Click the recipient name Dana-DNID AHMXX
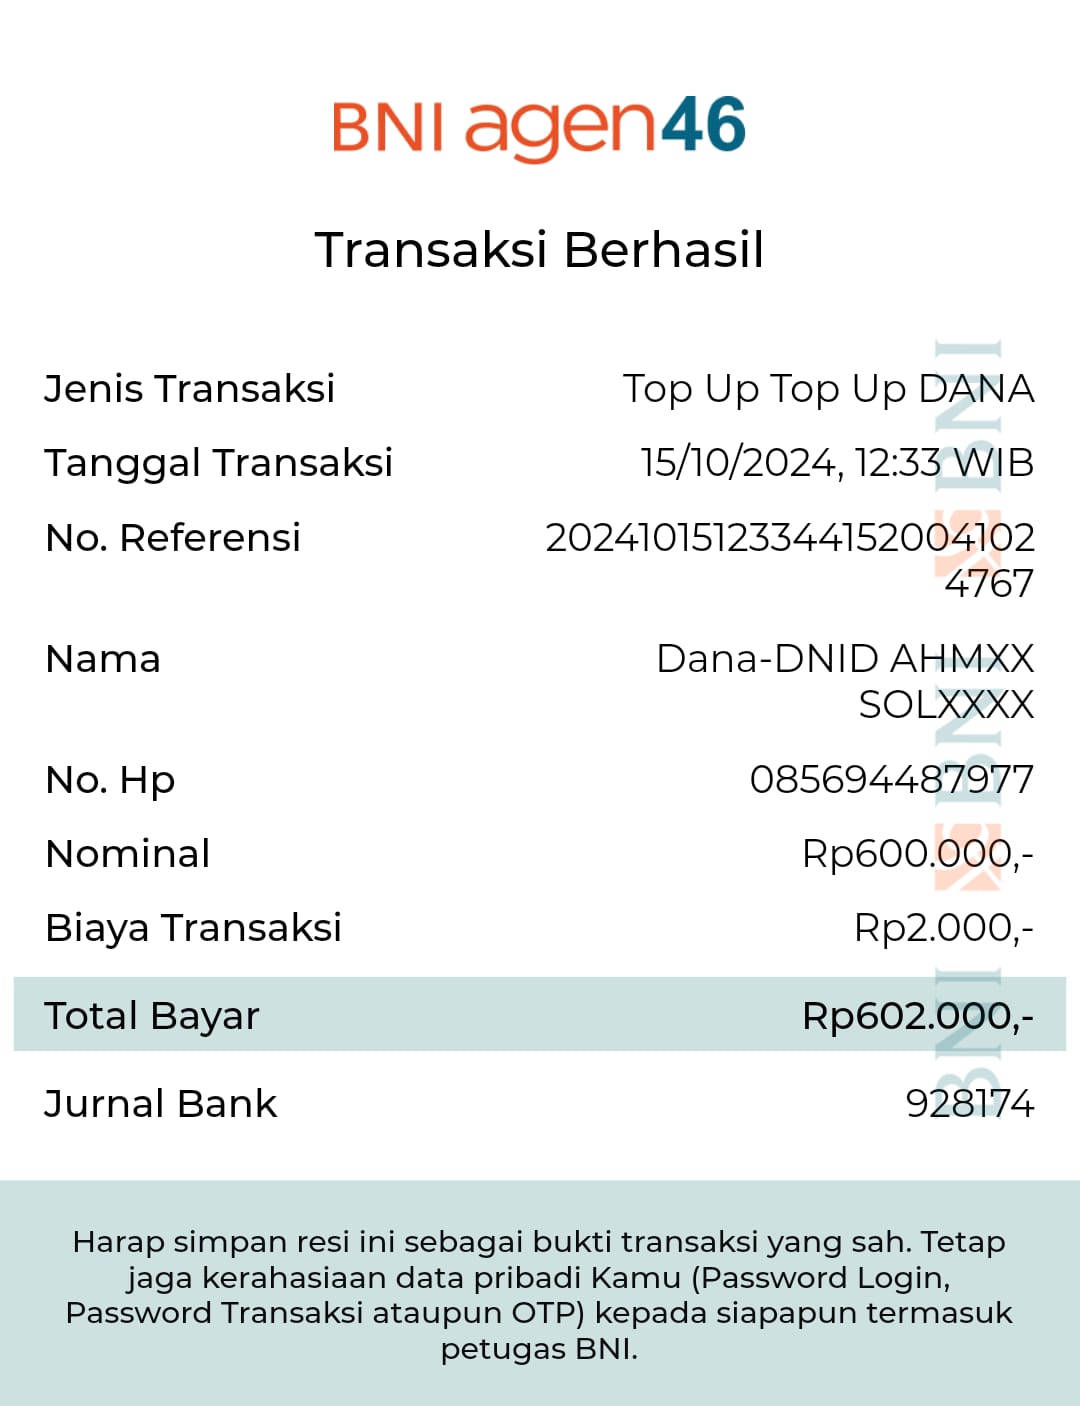The height and width of the screenshot is (1406, 1080). [x=845, y=660]
